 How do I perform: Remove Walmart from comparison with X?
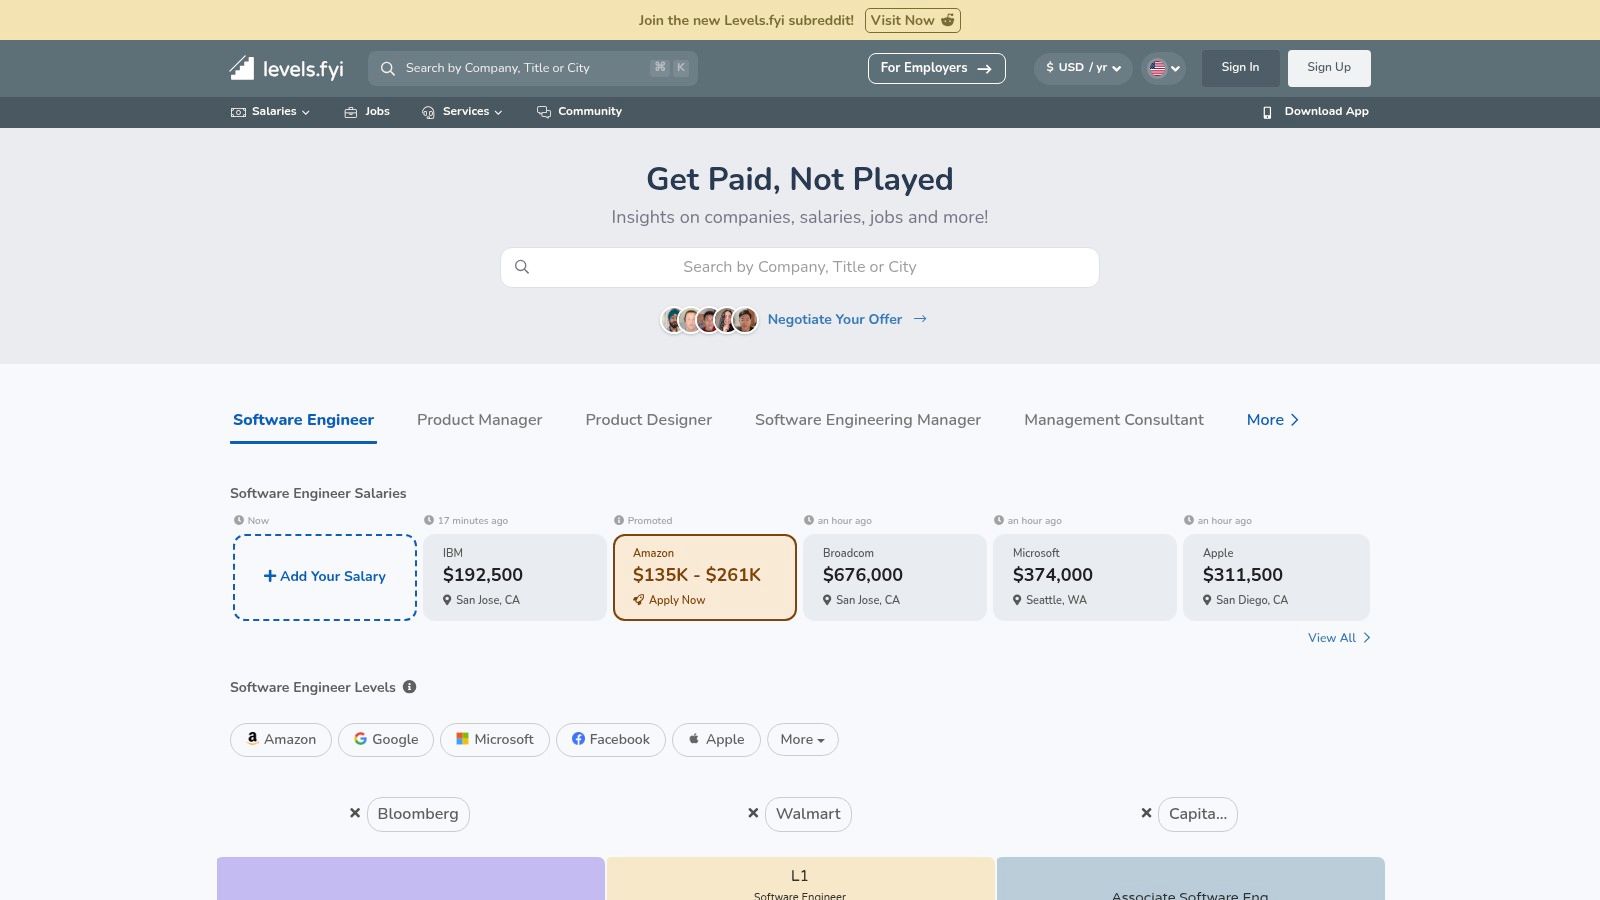[x=753, y=814]
